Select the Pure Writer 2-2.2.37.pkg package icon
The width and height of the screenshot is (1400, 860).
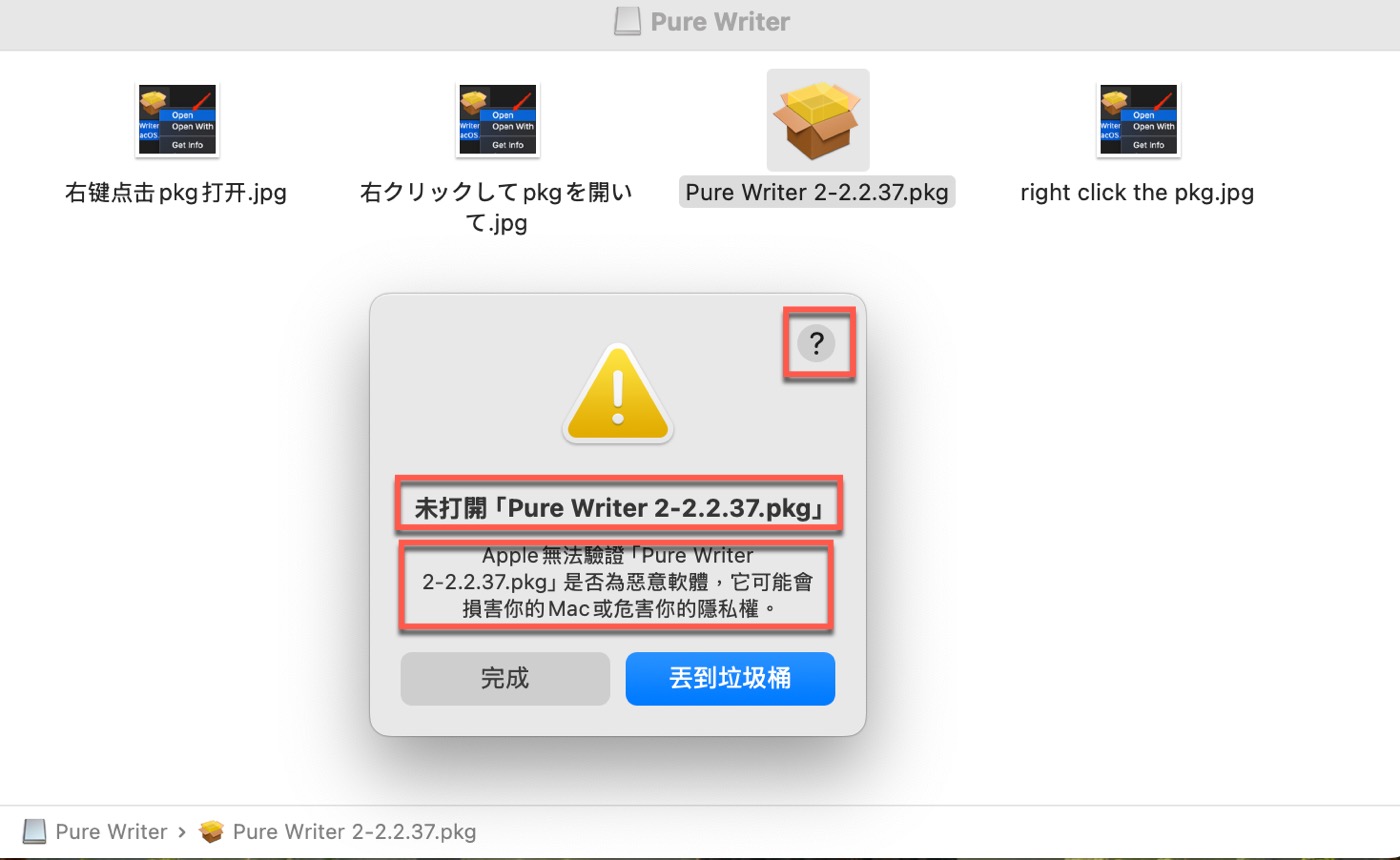tap(818, 120)
